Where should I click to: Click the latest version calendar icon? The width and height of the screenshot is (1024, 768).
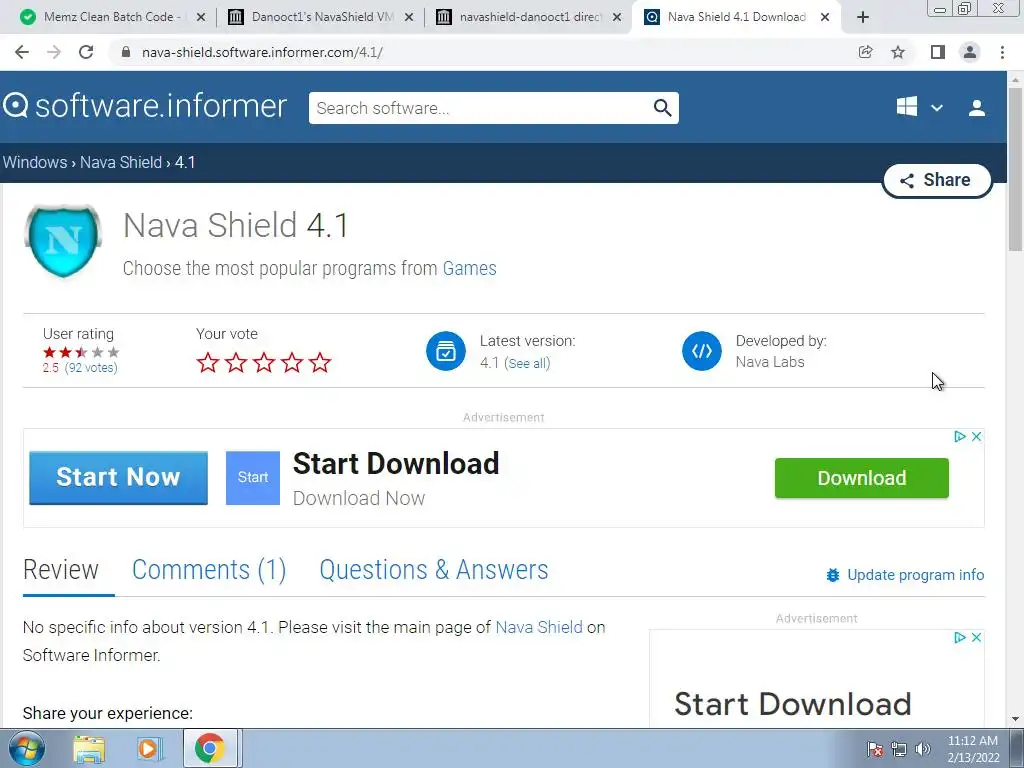pyautogui.click(x=446, y=351)
